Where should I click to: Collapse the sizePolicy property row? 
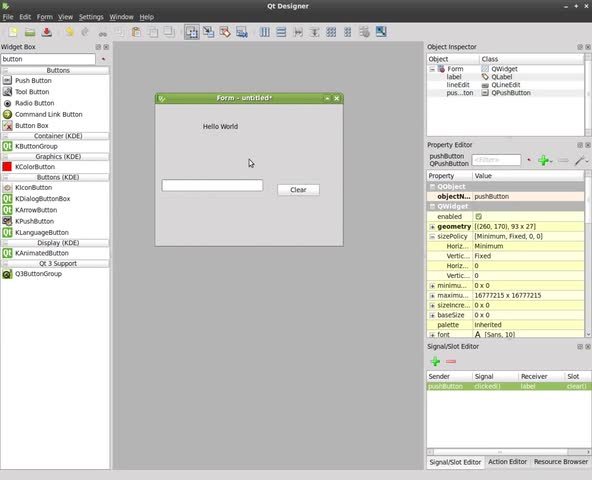coord(432,236)
